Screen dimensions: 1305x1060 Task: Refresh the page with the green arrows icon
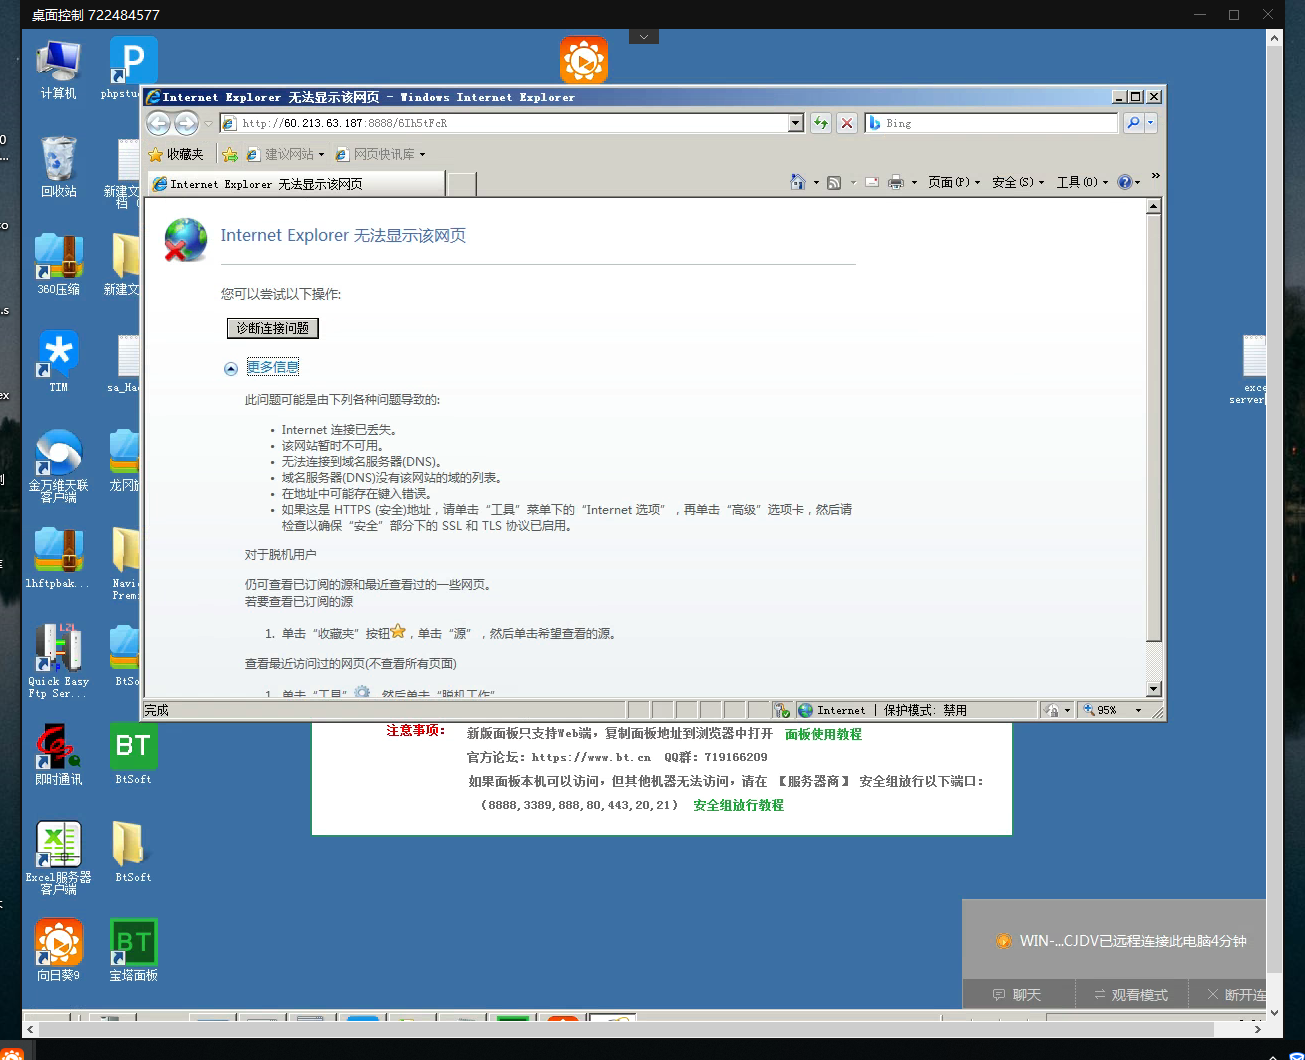(x=821, y=123)
